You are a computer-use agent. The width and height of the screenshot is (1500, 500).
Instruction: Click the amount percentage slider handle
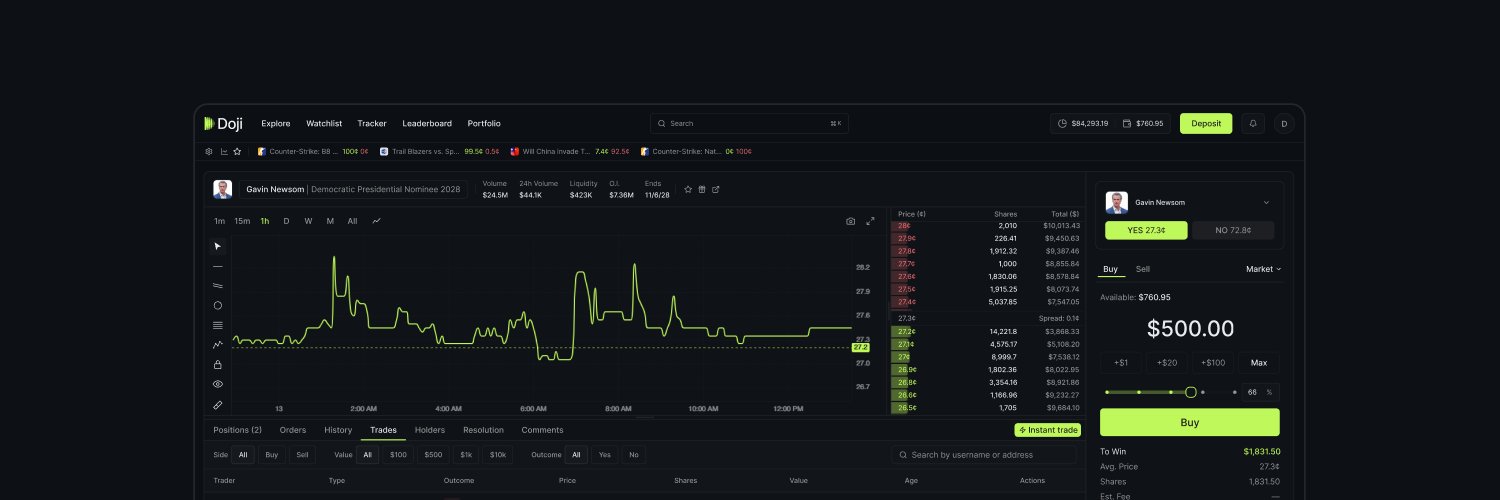coord(1190,392)
